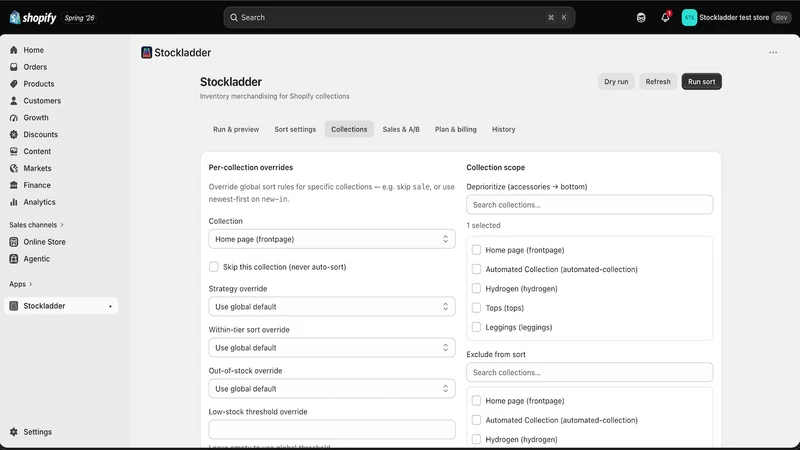Open the Out-of-stock override dropdown

(332, 389)
